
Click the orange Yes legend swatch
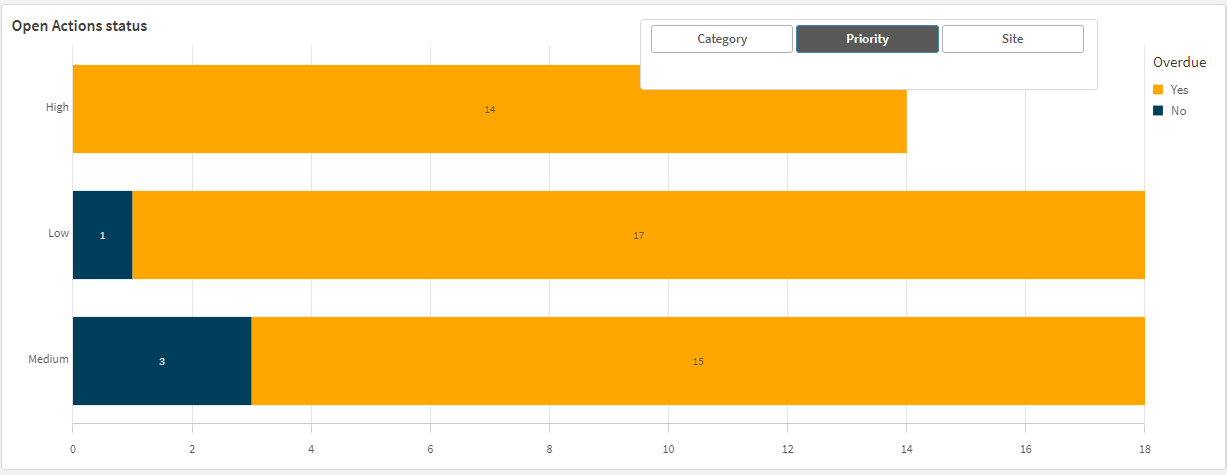tap(1158, 90)
